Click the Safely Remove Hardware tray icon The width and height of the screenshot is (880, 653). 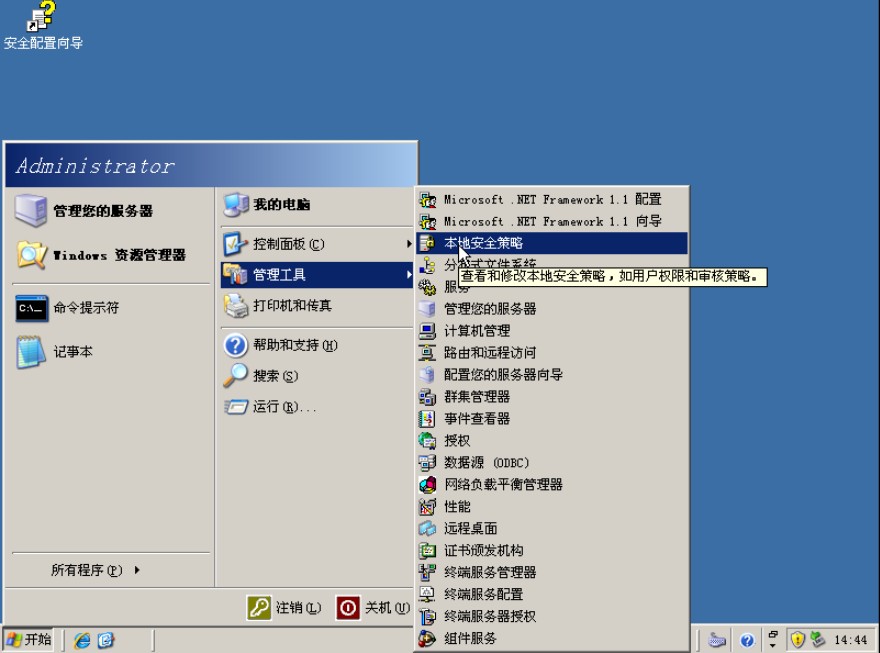pos(818,639)
